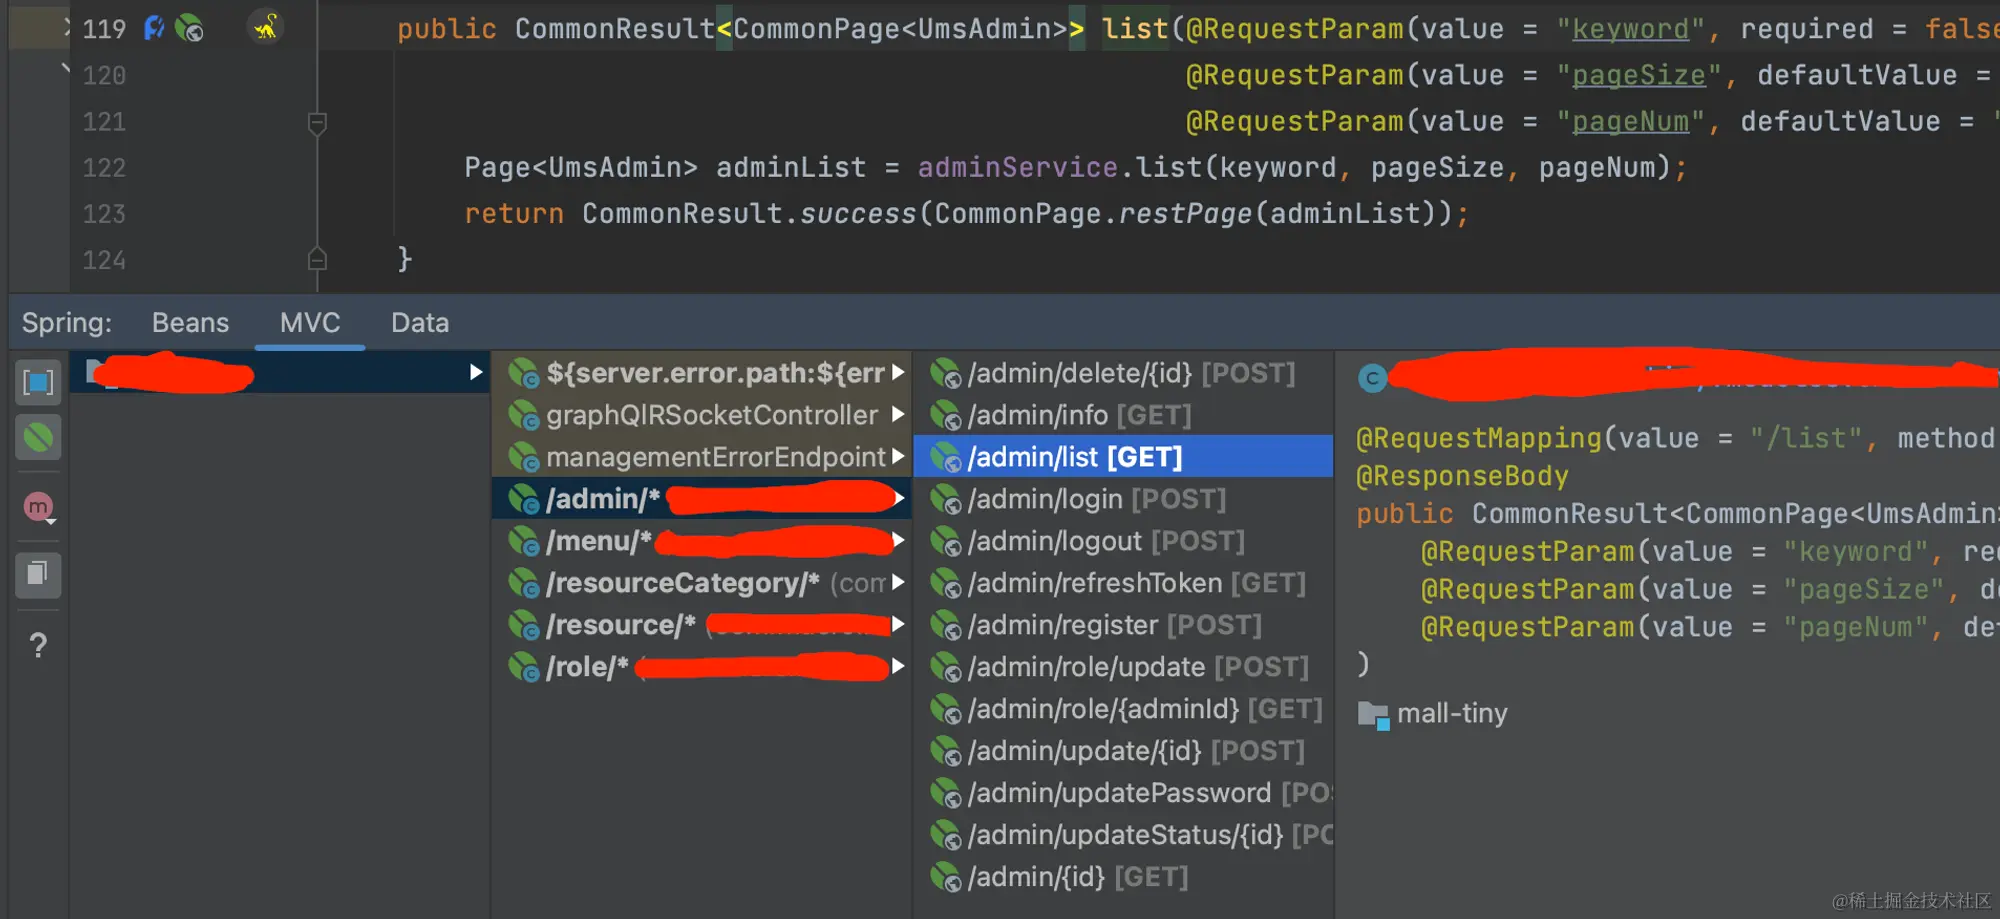Click the @RequestMapping annotation in details panel
This screenshot has width=2000, height=919.
pyautogui.click(x=1479, y=438)
